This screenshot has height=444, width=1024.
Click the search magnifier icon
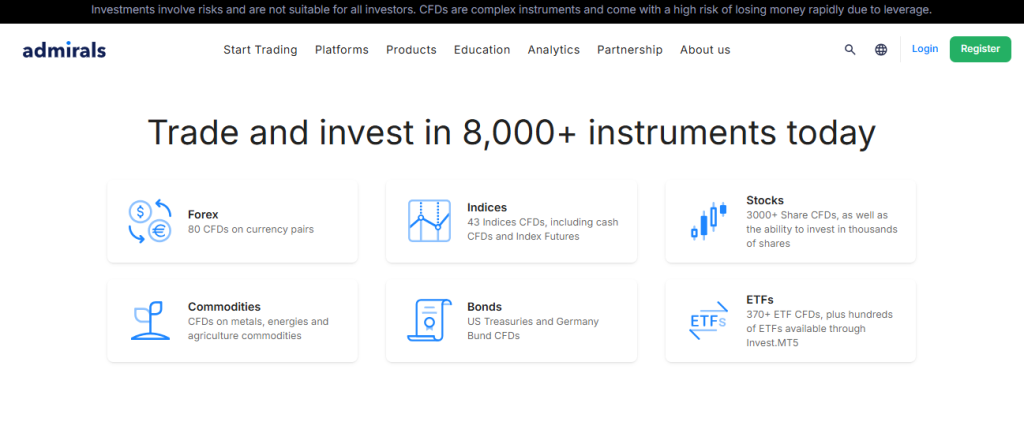coord(850,49)
